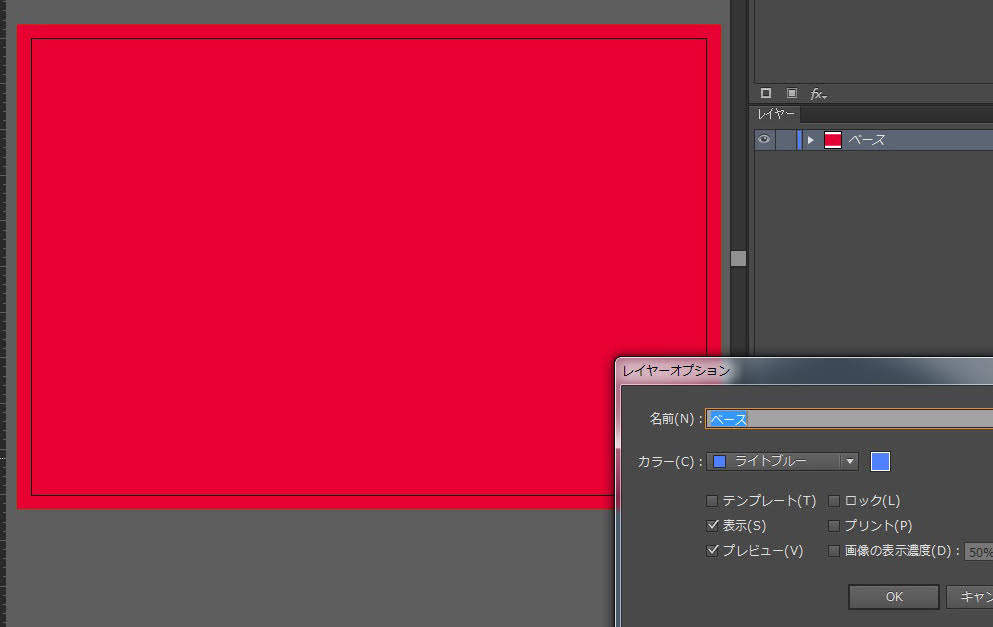Select the レイヤー panel tab
The height and width of the screenshot is (627, 993).
coord(776,114)
